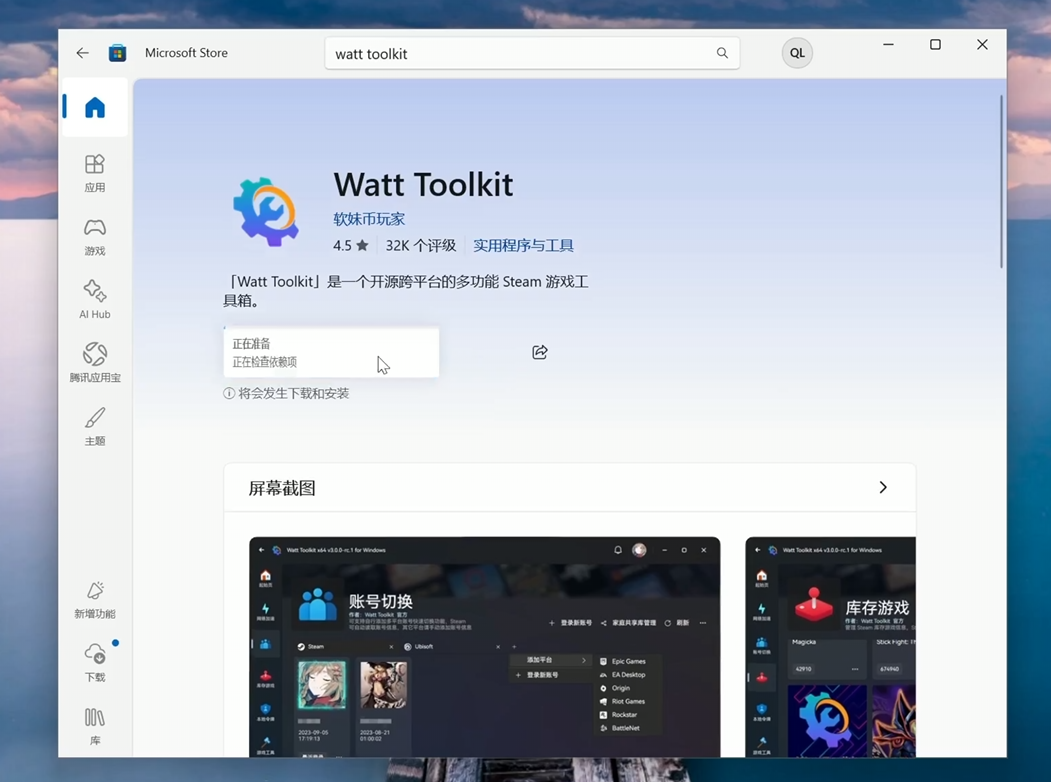
Task: Open the 应用 (Apps) section
Action: pyautogui.click(x=95, y=172)
